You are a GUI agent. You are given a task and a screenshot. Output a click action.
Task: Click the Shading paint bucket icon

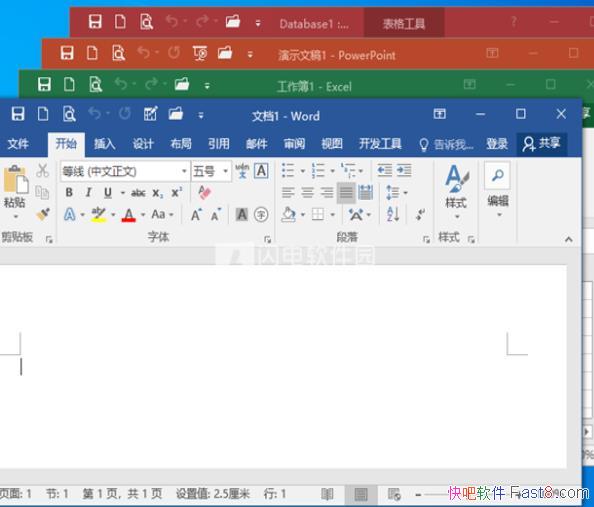tap(289, 215)
